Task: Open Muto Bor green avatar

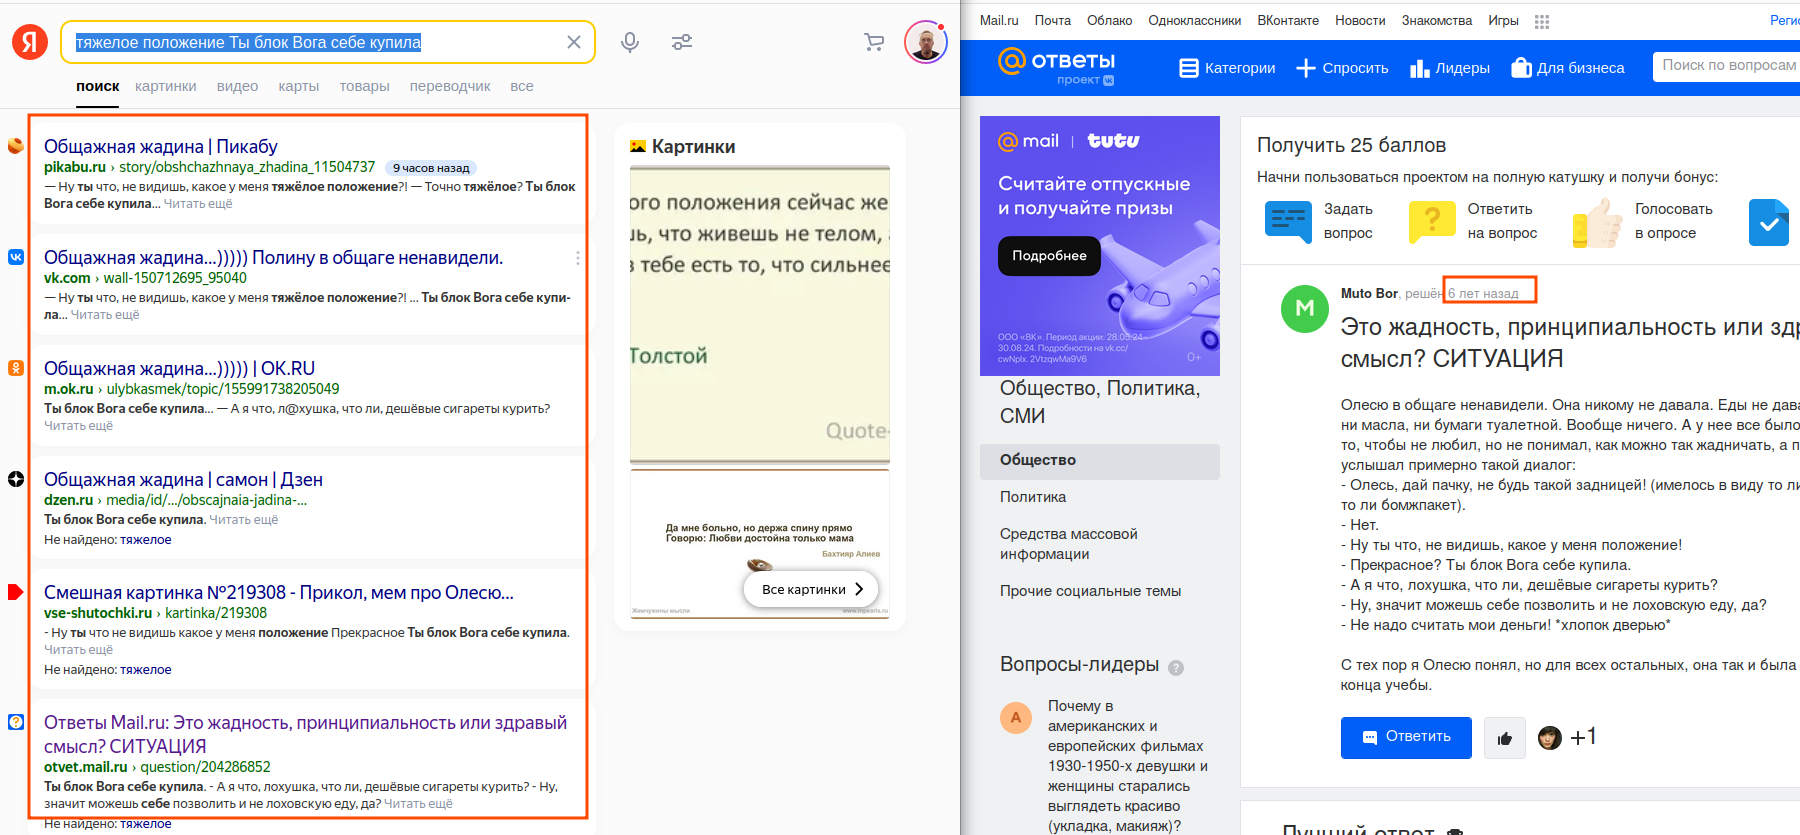Action: [x=1305, y=309]
